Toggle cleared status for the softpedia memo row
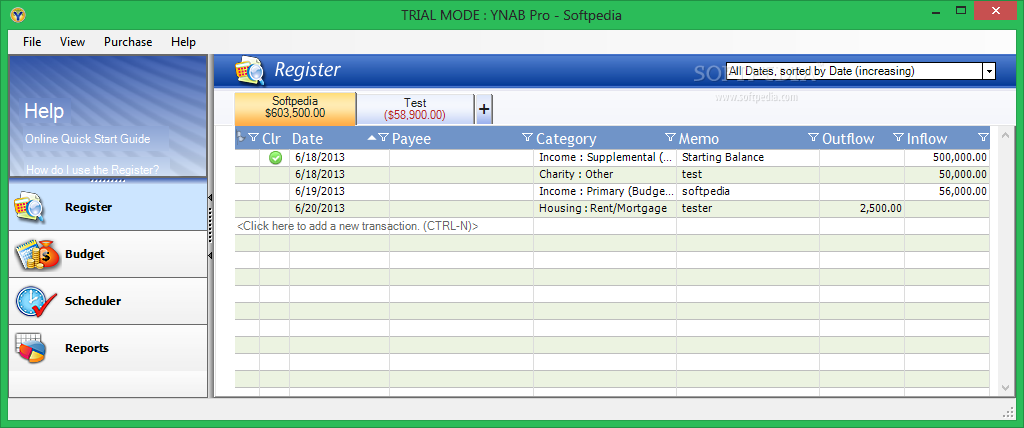 click(275, 191)
